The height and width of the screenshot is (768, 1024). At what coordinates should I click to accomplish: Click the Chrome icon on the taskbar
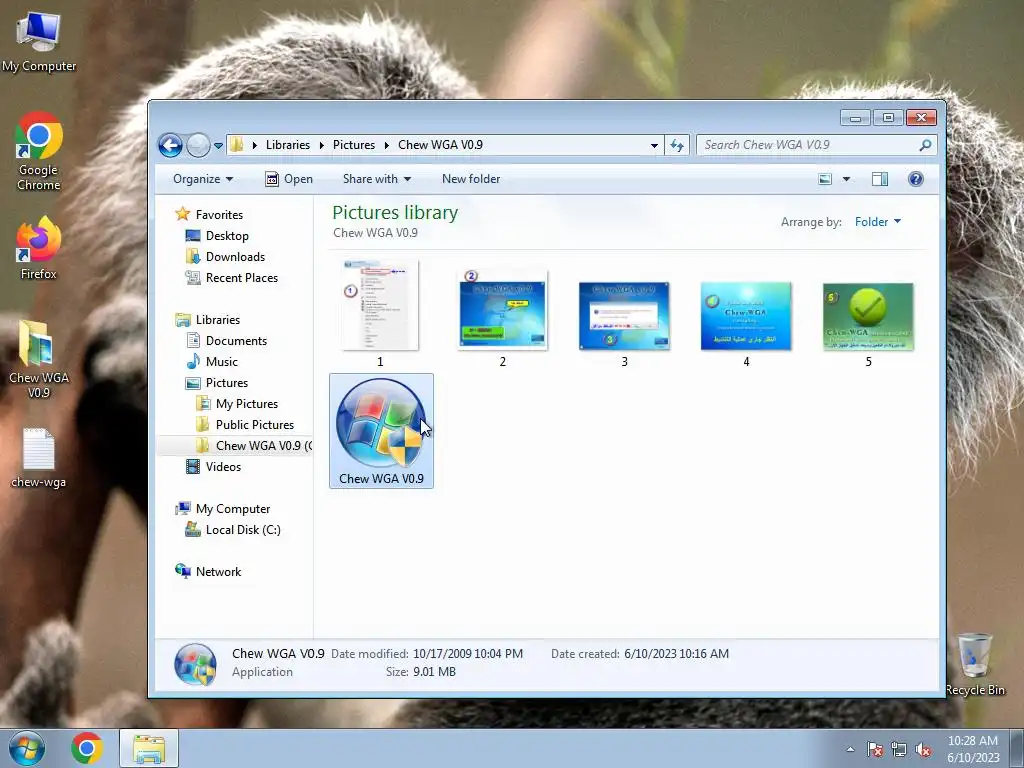(87, 748)
